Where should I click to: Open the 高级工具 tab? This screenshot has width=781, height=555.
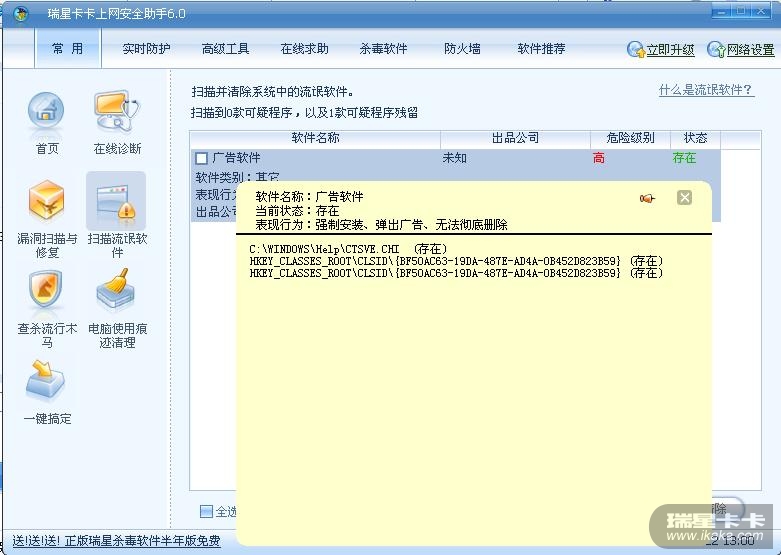click(x=226, y=49)
